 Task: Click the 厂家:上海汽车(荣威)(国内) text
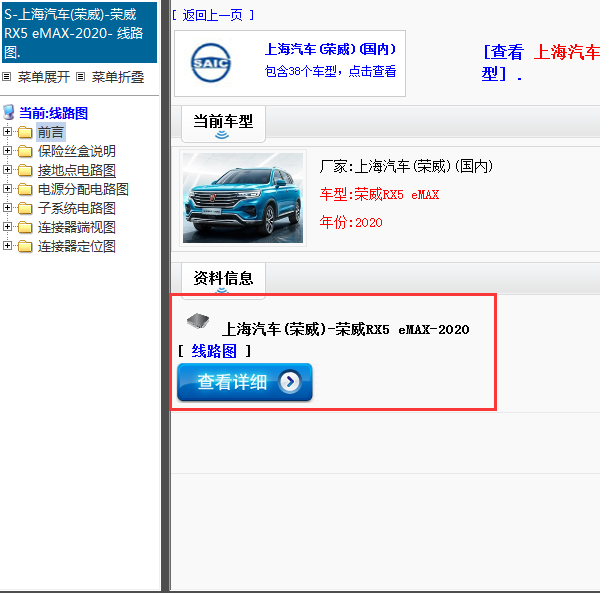[406, 166]
